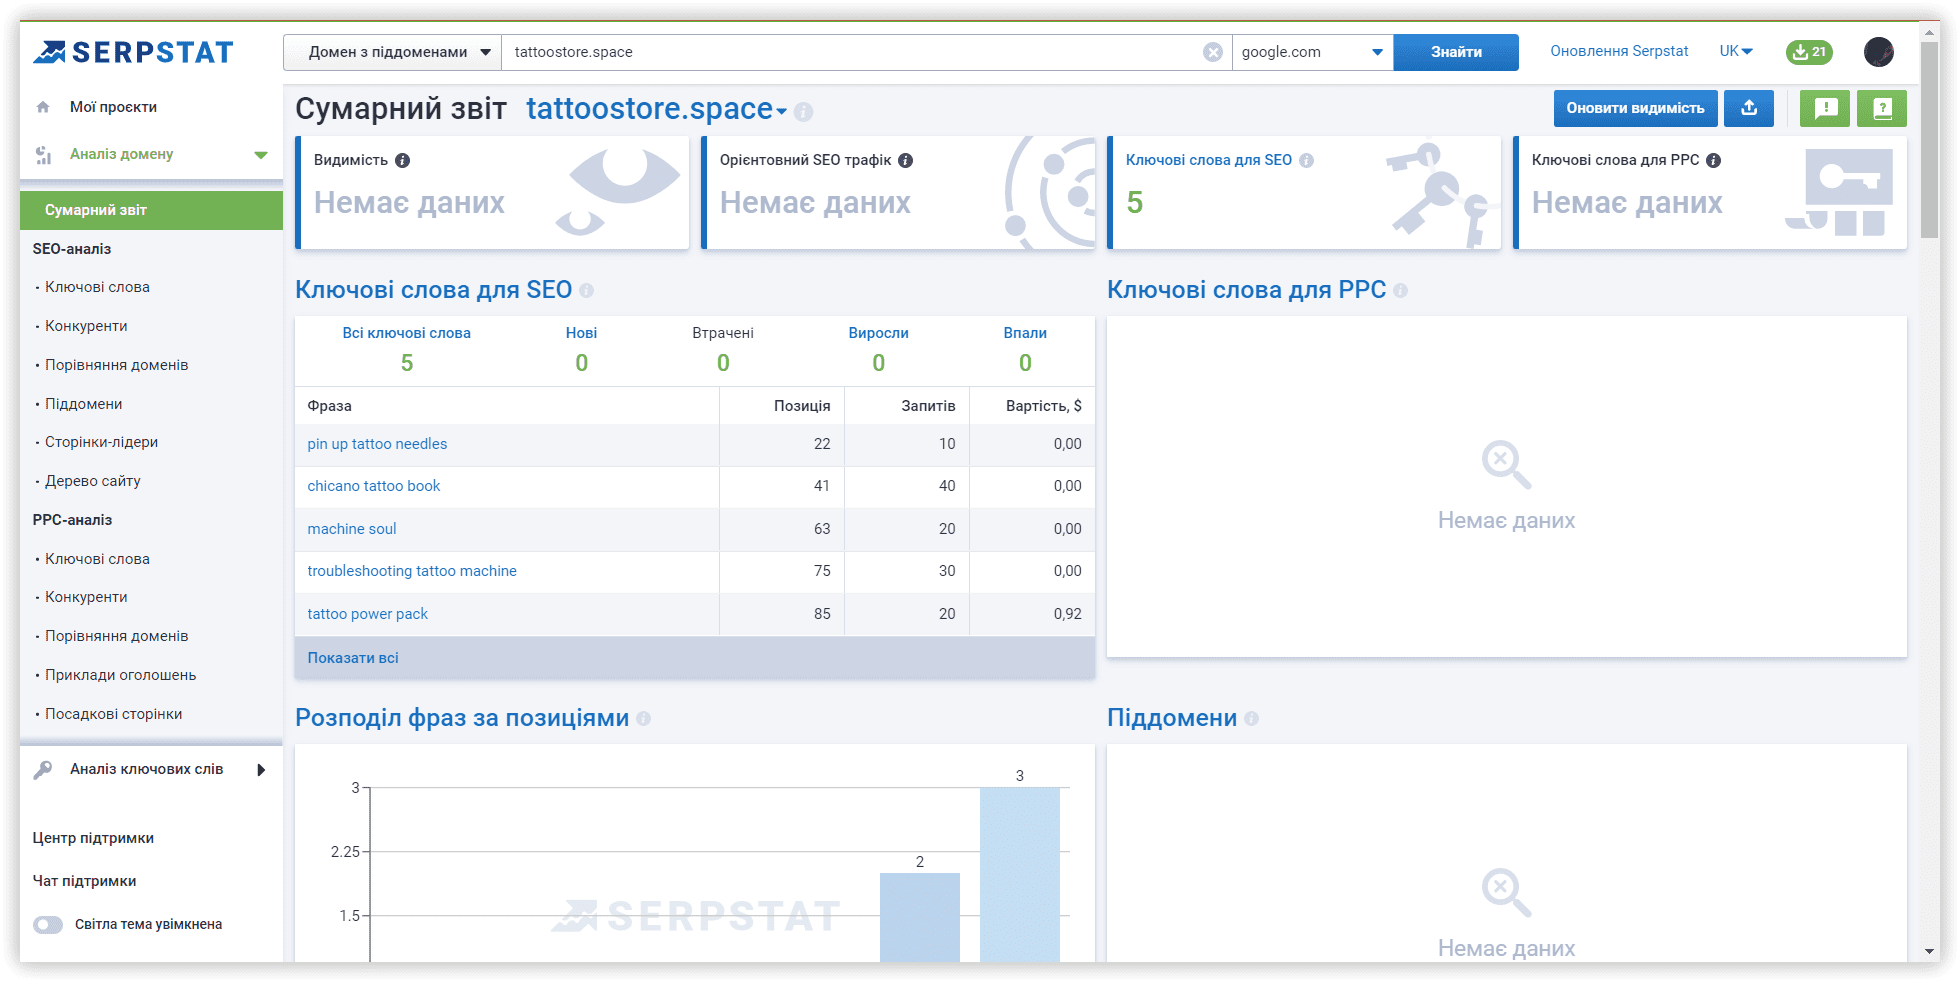Open Сторінки-лідери in the sidebar

click(101, 442)
